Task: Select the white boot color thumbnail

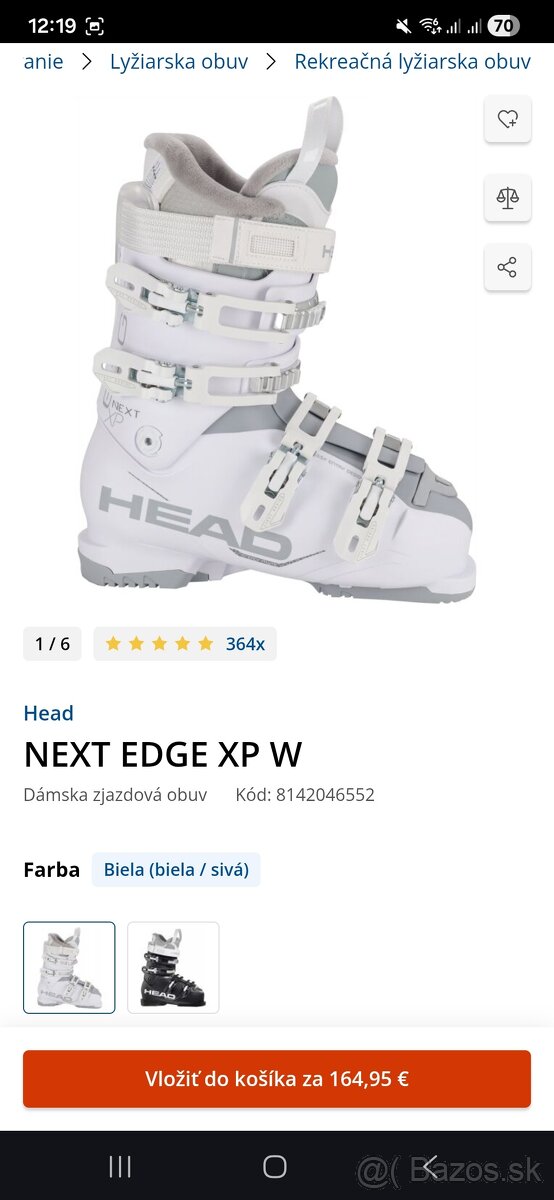Action: [x=69, y=968]
